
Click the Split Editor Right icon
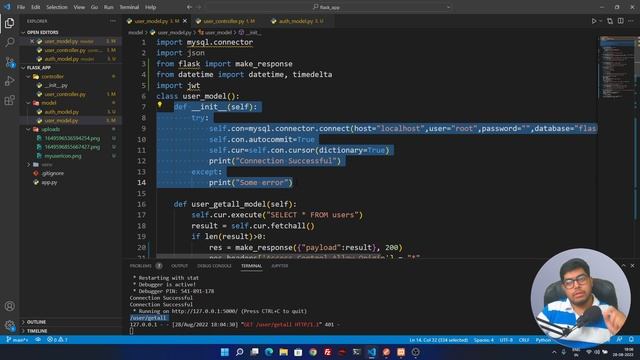pos(620,21)
